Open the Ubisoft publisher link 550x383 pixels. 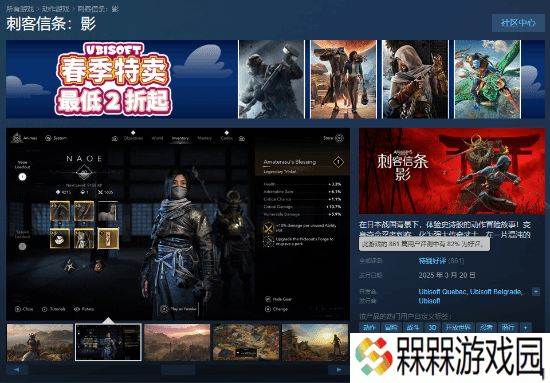pos(429,301)
